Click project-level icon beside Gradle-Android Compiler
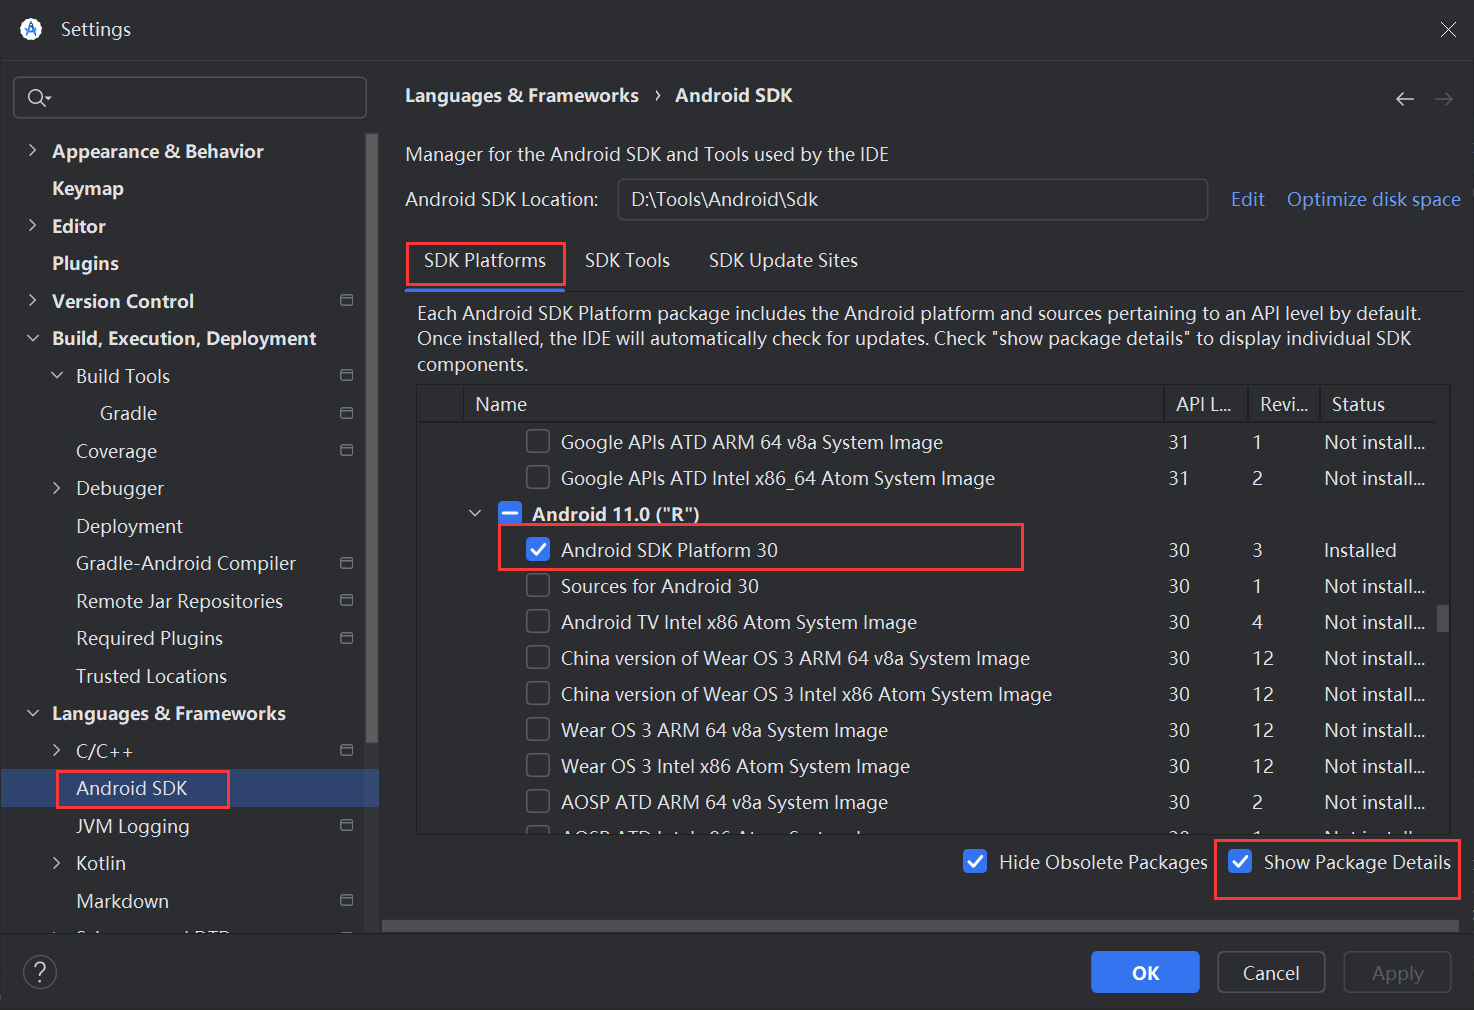This screenshot has height=1010, width=1474. (347, 563)
